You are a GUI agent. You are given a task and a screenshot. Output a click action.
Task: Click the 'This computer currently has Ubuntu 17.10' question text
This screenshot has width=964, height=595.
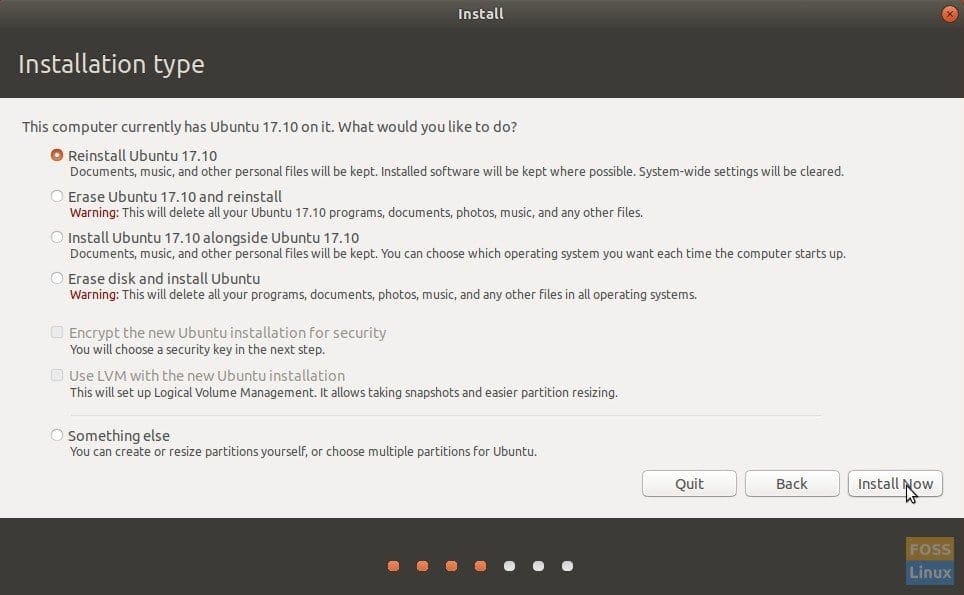click(x=269, y=127)
